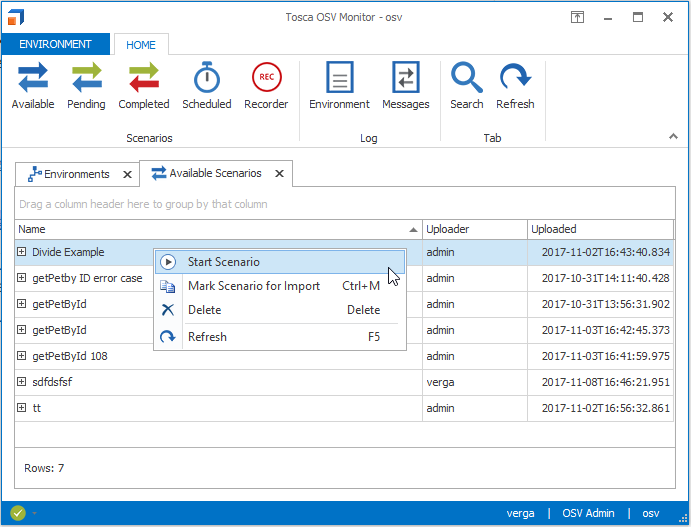
Task: Close the Available Scenarios tab
Action: coord(279,174)
